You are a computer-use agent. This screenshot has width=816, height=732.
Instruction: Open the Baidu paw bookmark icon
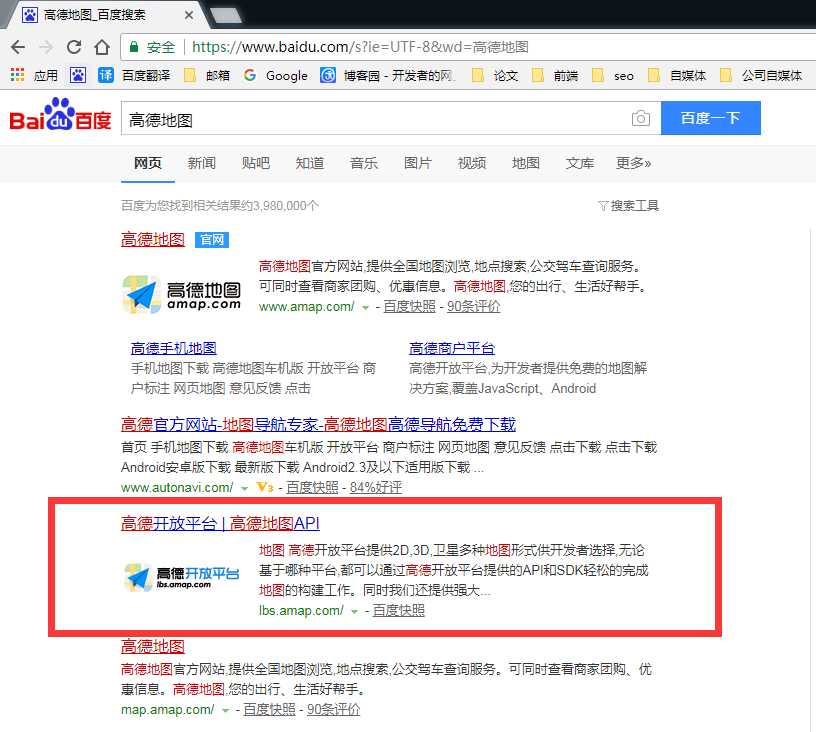point(78,75)
